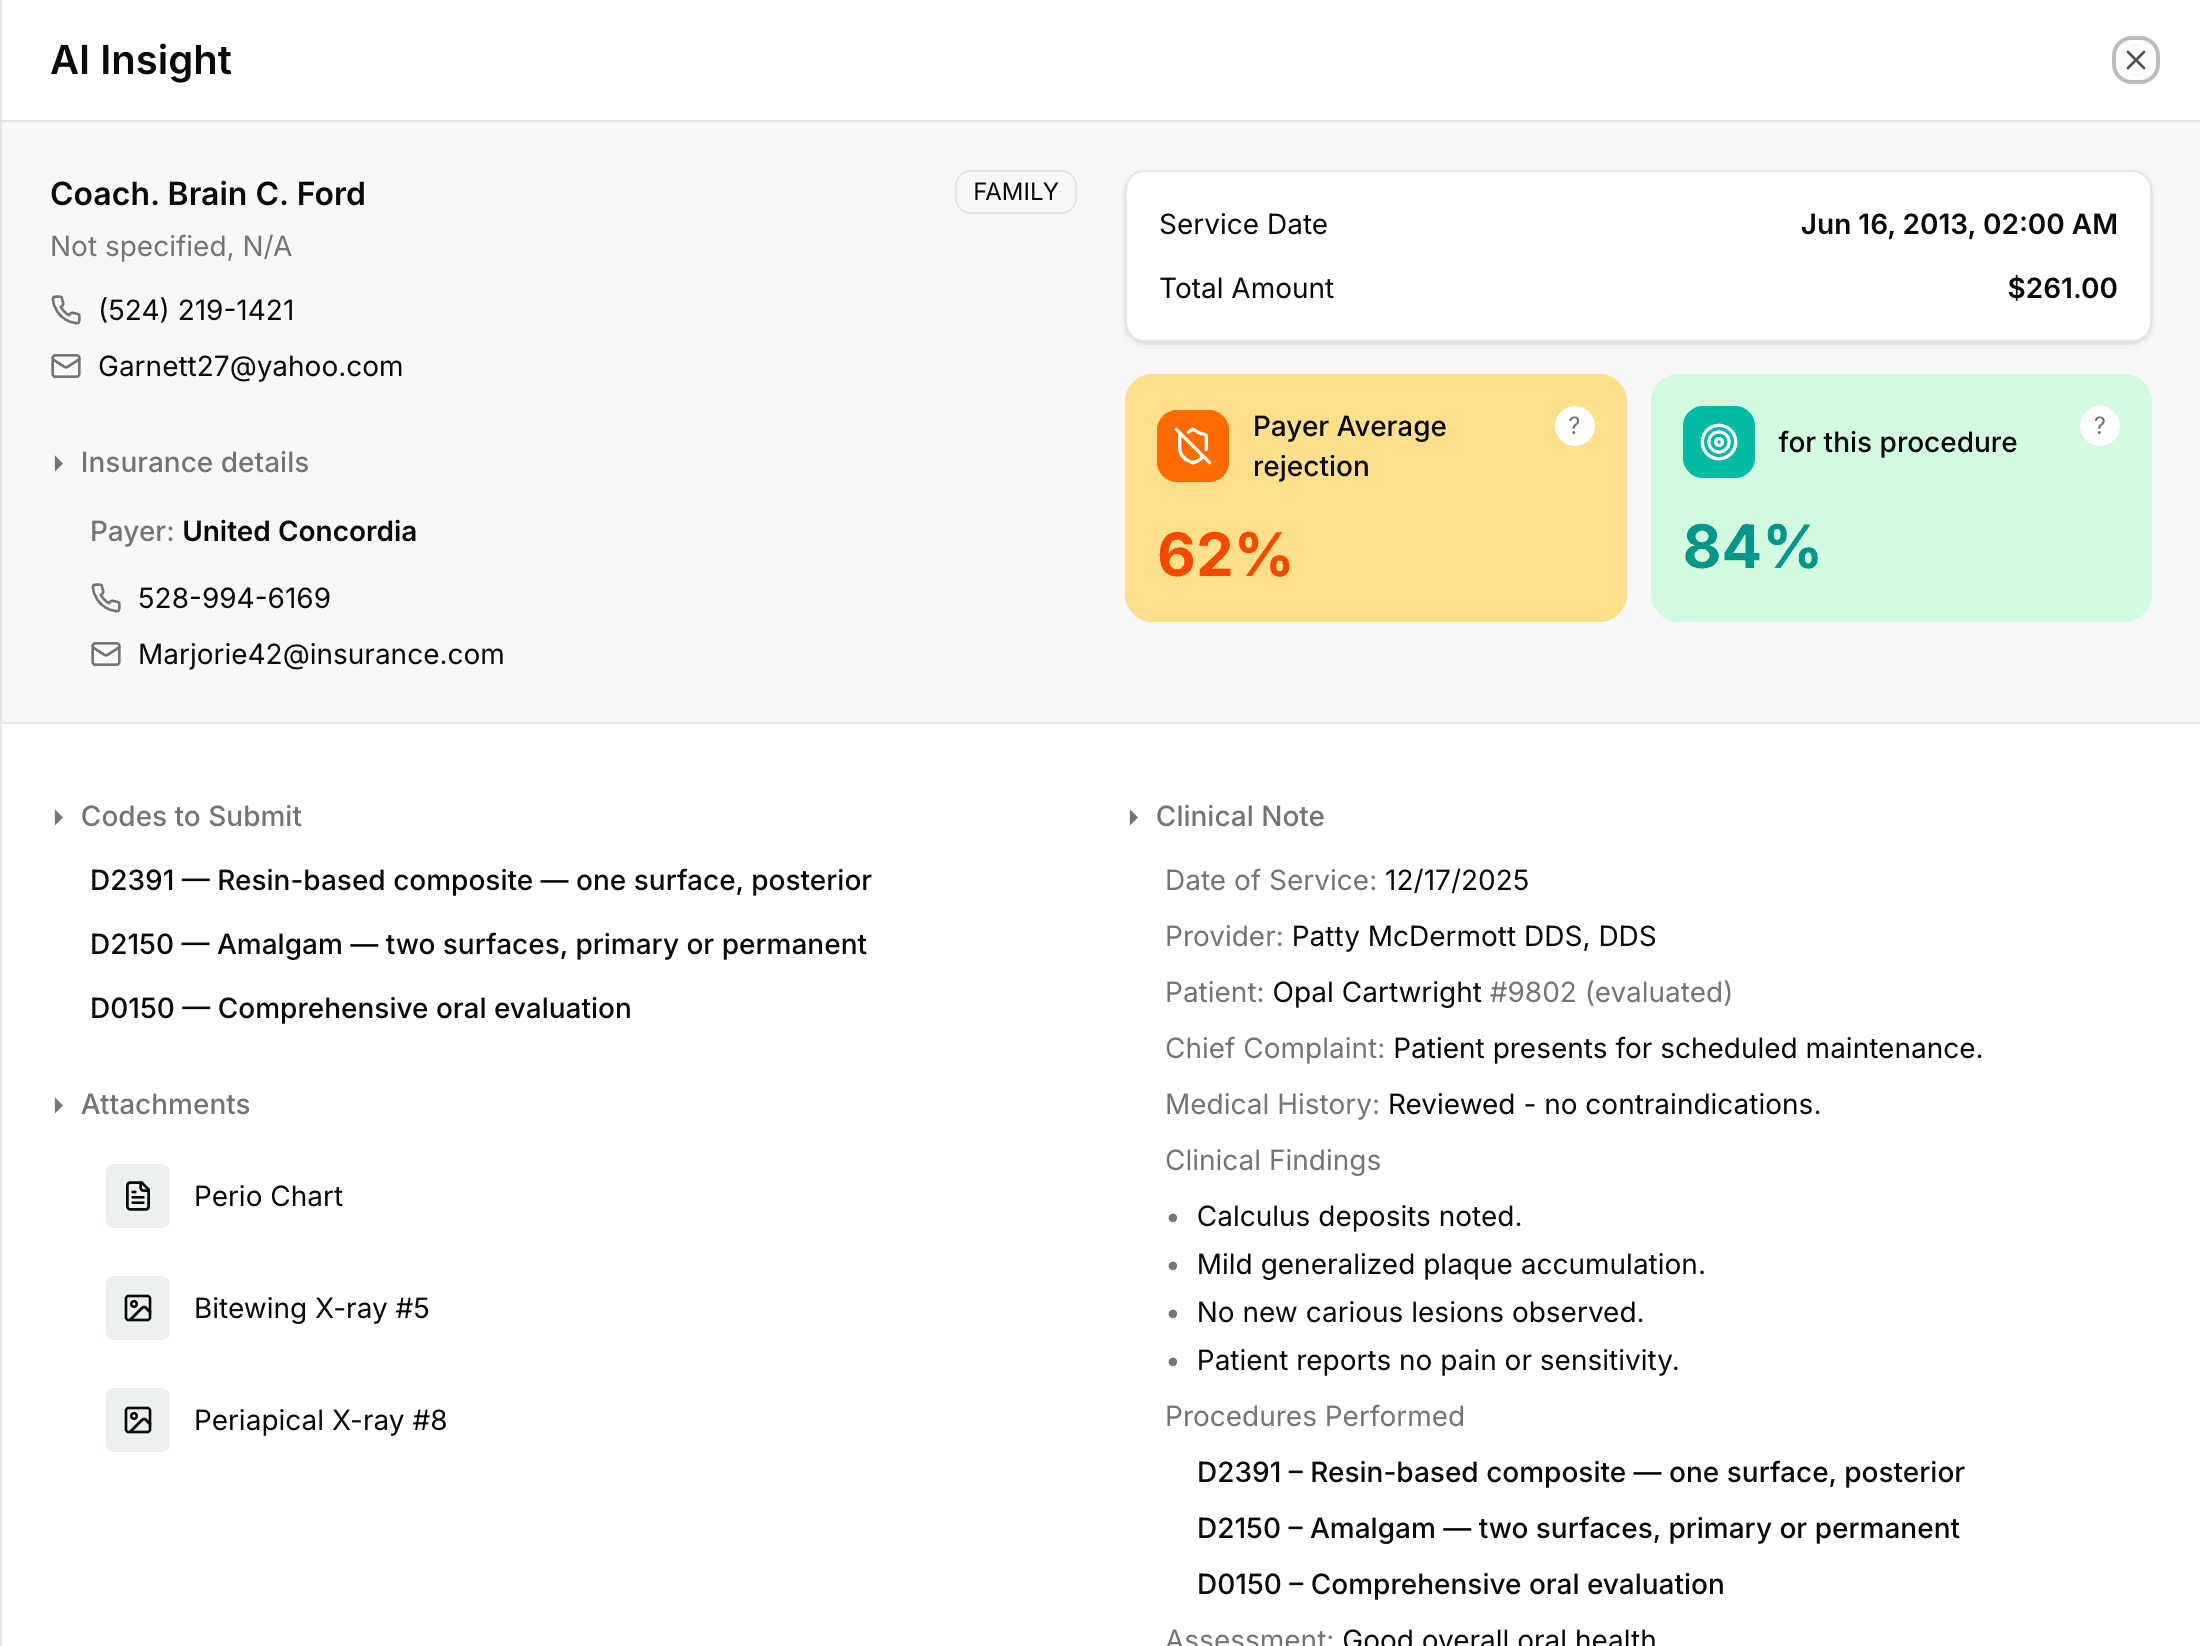Click the payer phone icon

[x=106, y=598]
